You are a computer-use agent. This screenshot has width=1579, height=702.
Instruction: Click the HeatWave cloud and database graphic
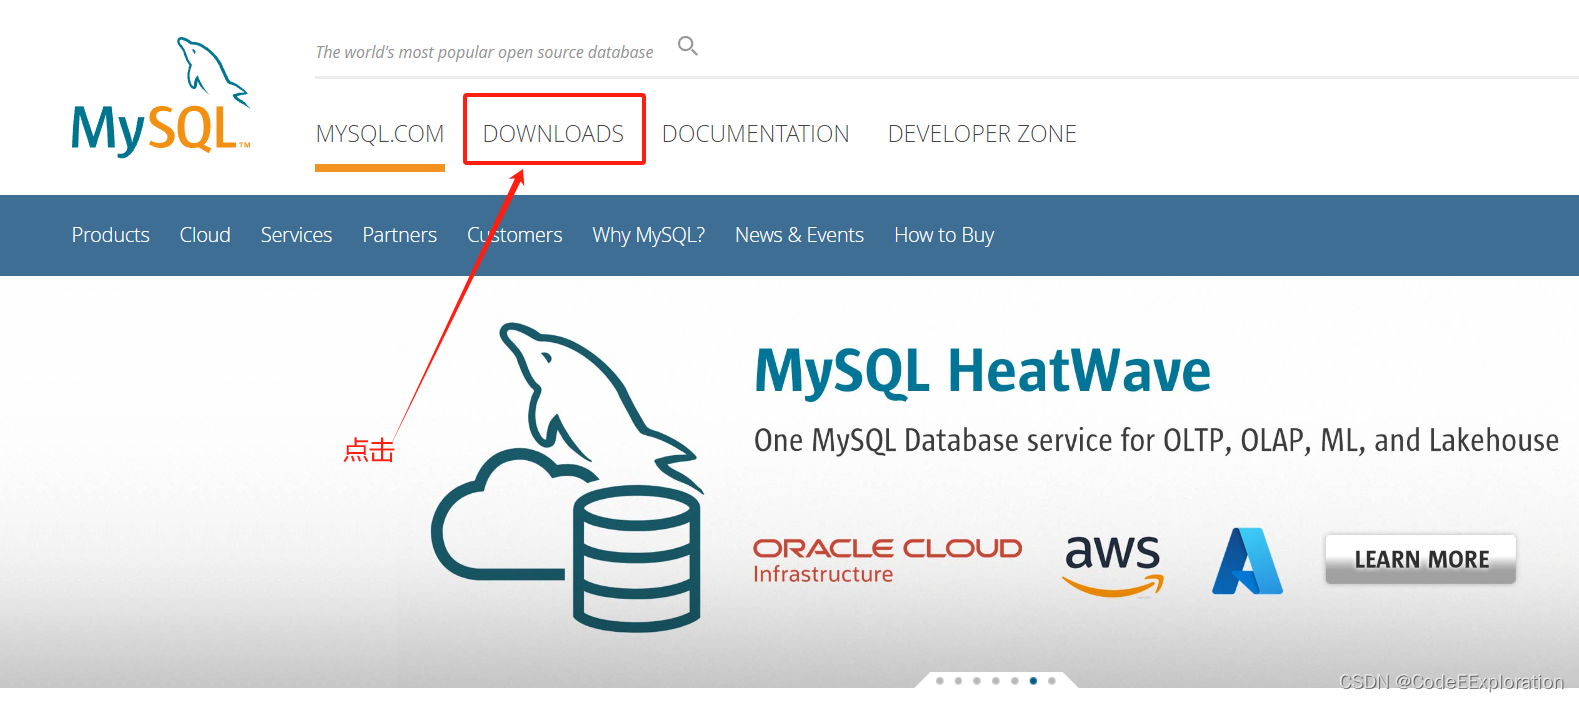click(x=568, y=477)
